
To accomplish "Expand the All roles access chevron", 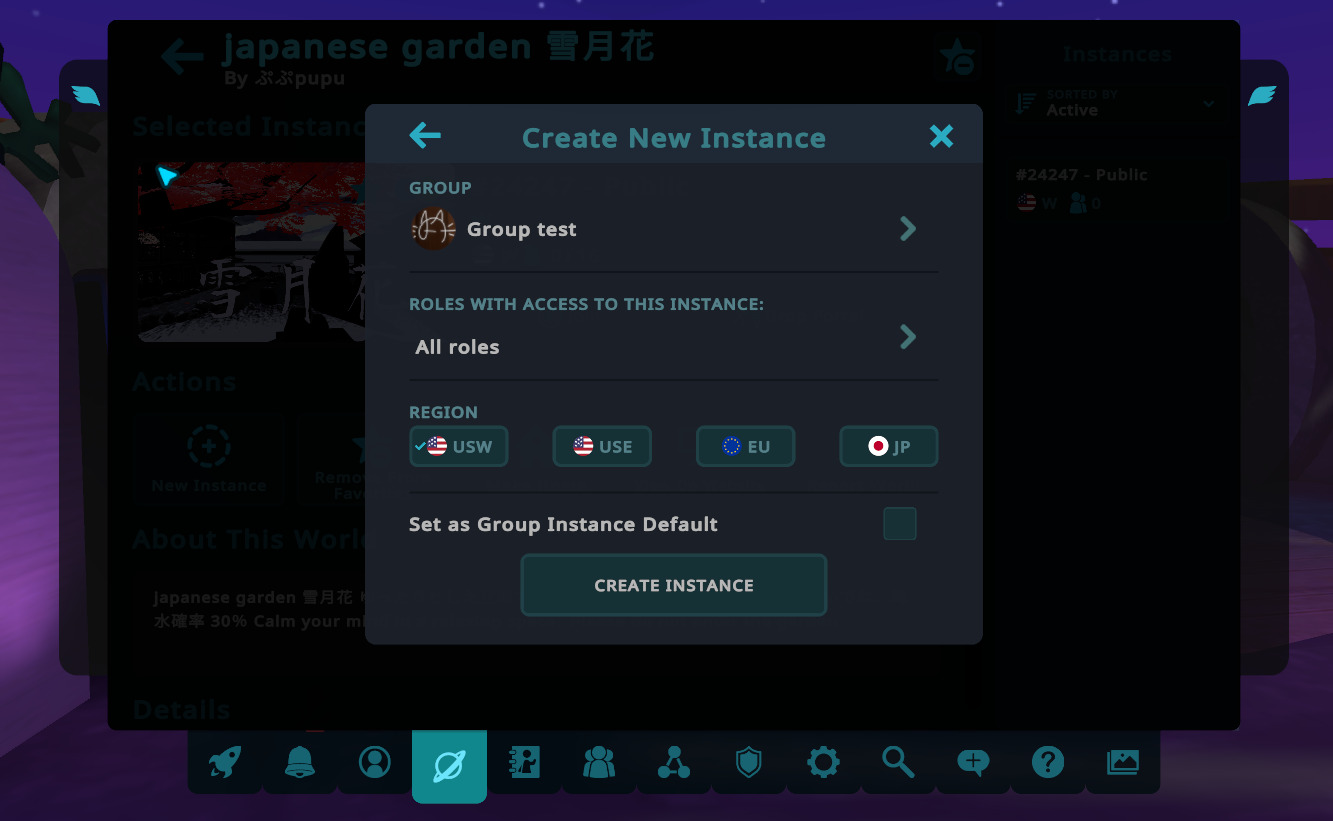I will pyautogui.click(x=907, y=337).
